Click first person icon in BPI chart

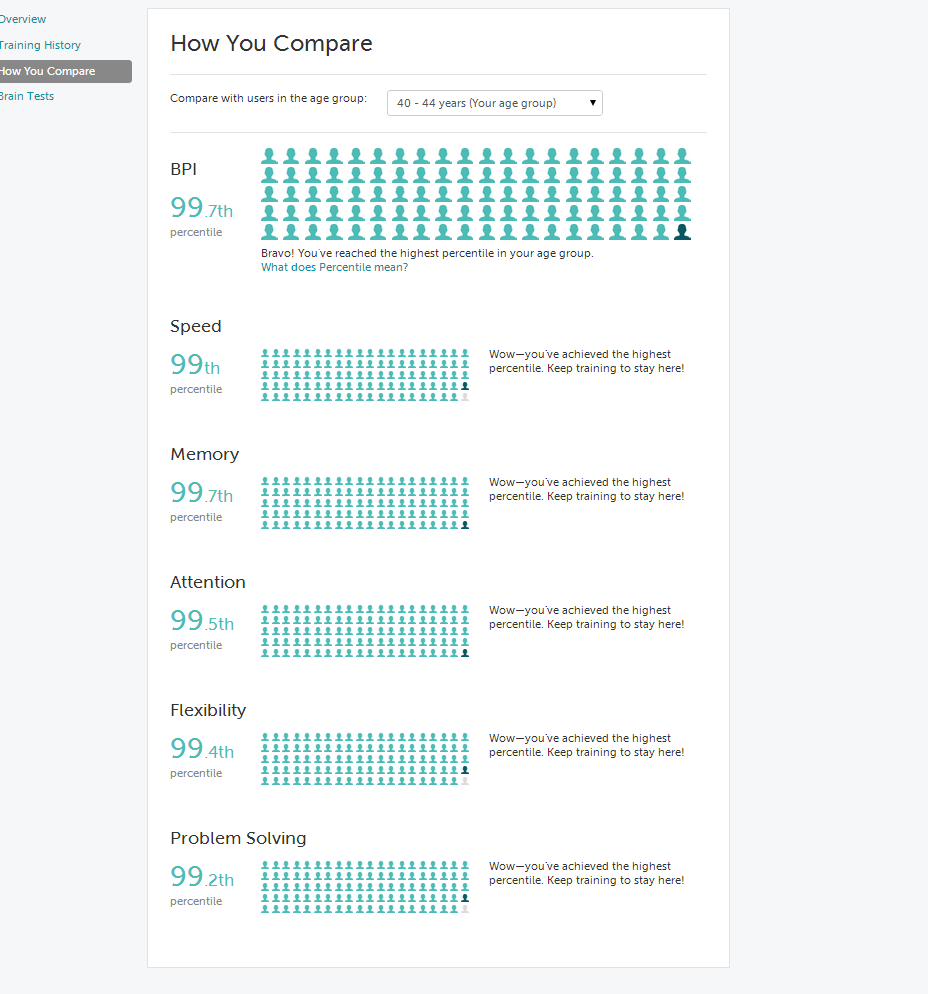(269, 156)
